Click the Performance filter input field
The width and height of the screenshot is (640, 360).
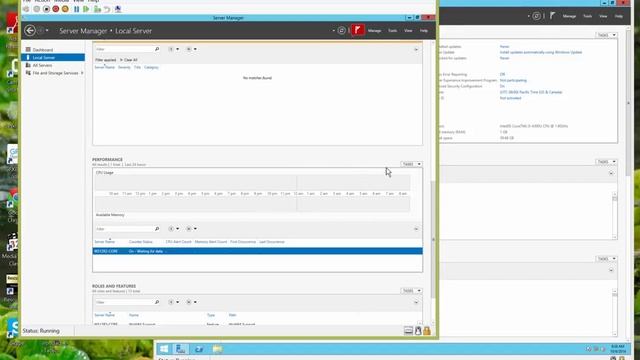pyautogui.click(x=124, y=229)
